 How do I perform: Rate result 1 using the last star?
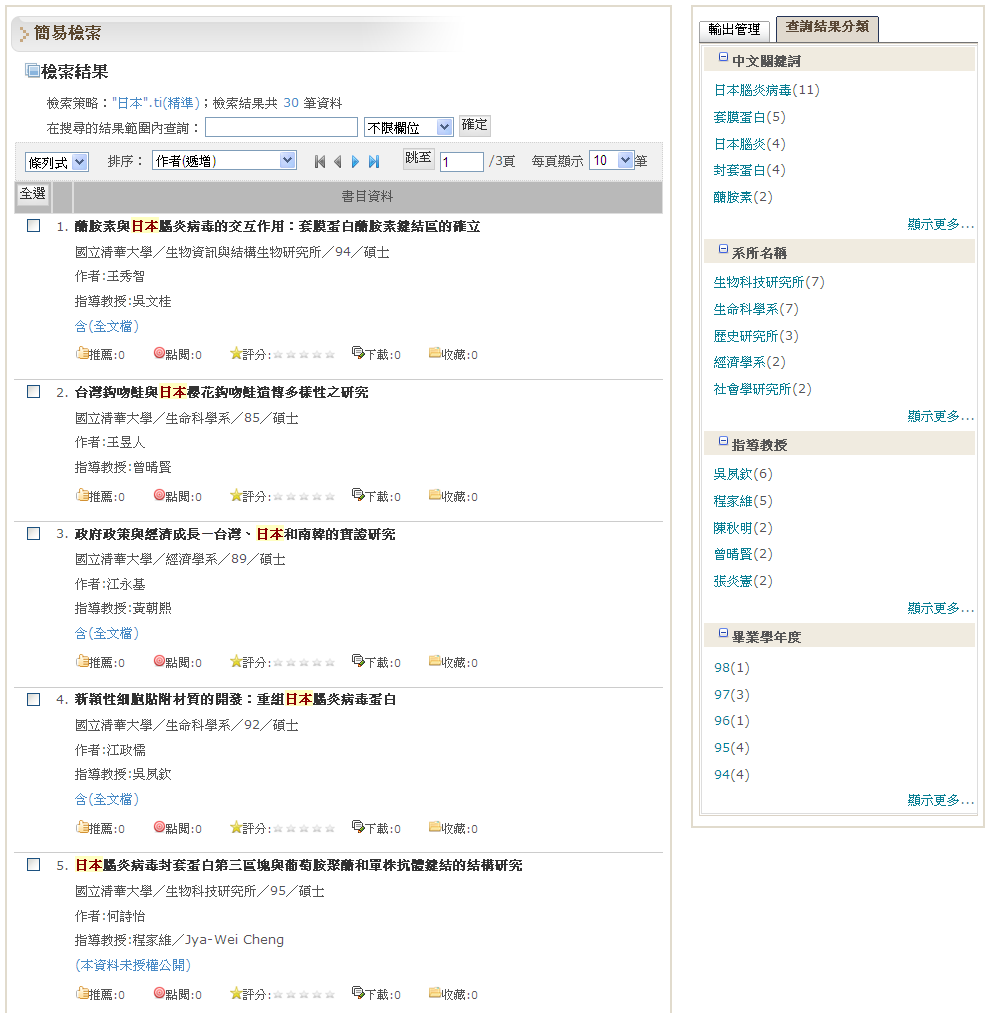tap(330, 354)
